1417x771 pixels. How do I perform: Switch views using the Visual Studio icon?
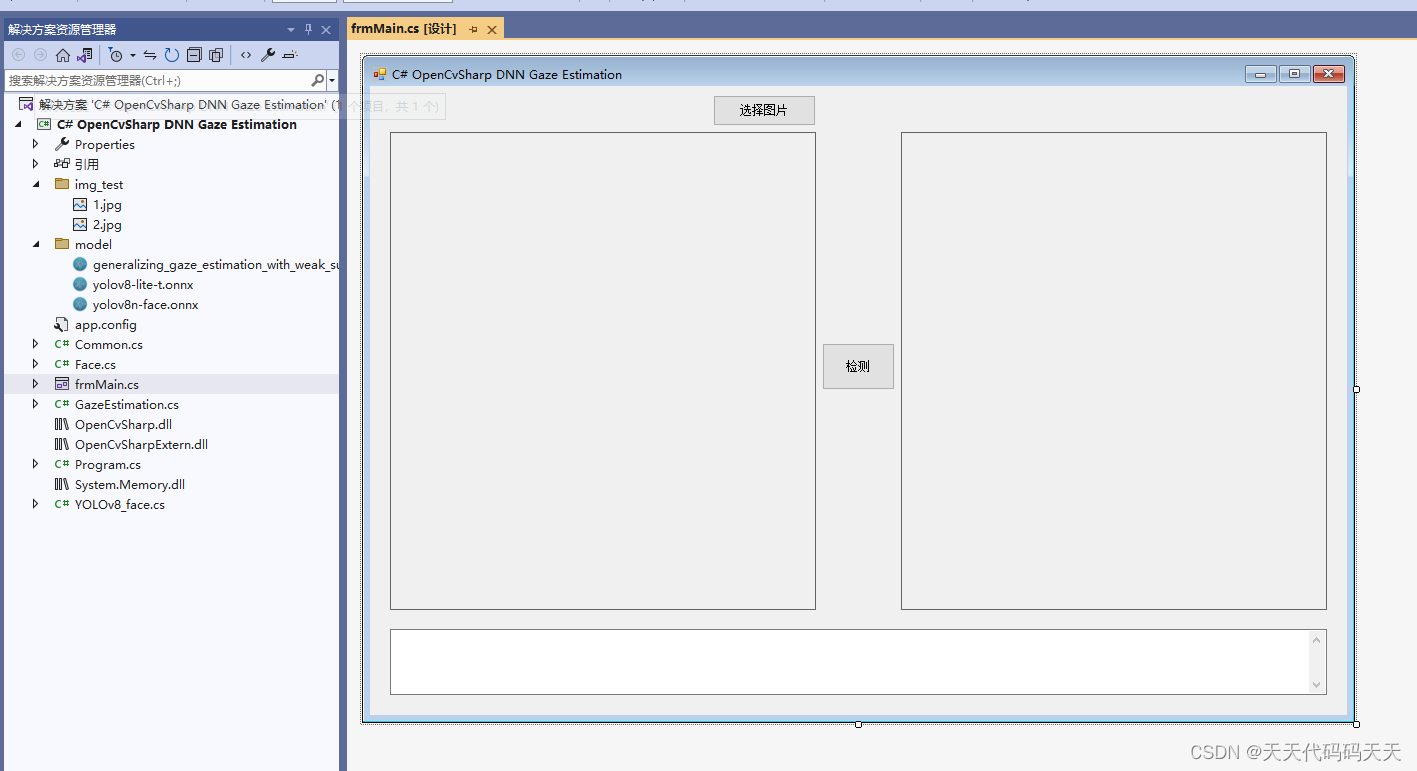point(85,55)
